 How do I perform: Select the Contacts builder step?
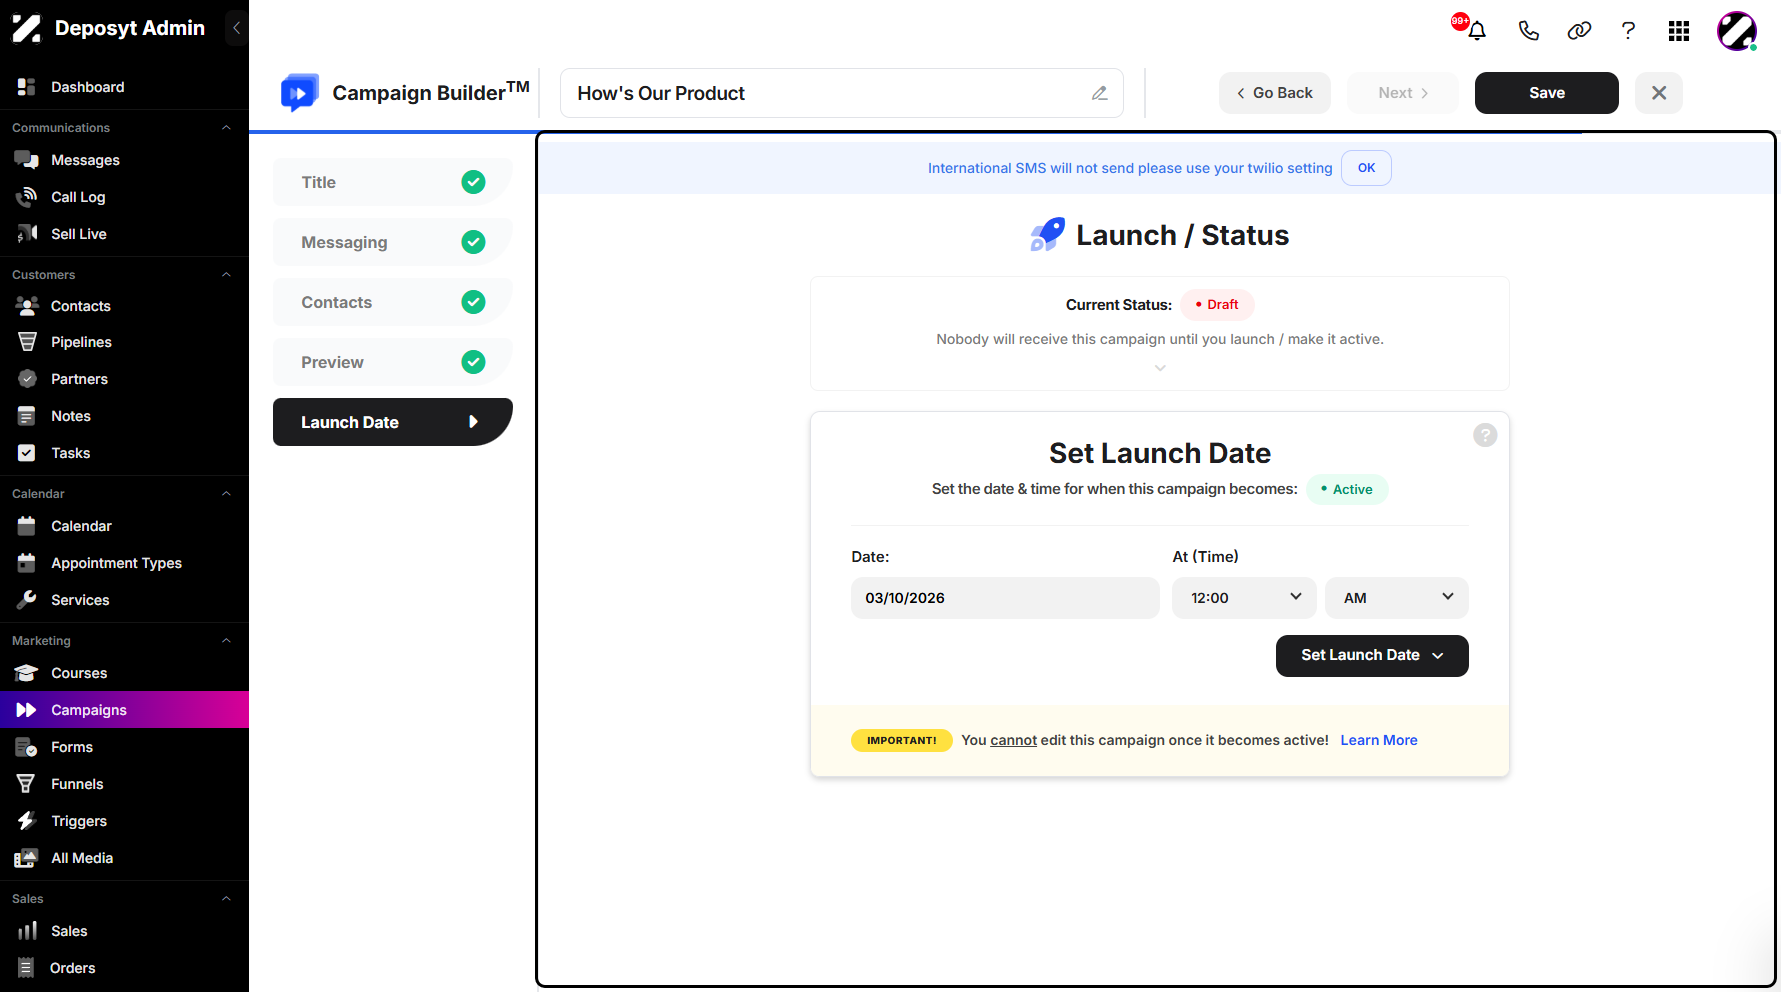(x=393, y=302)
